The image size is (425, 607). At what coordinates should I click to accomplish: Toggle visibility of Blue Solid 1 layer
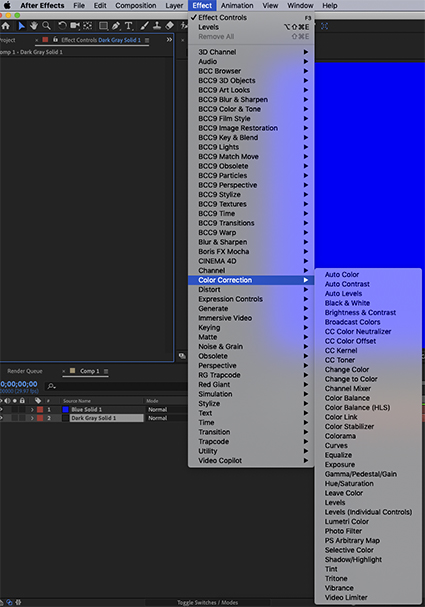tap(2, 410)
